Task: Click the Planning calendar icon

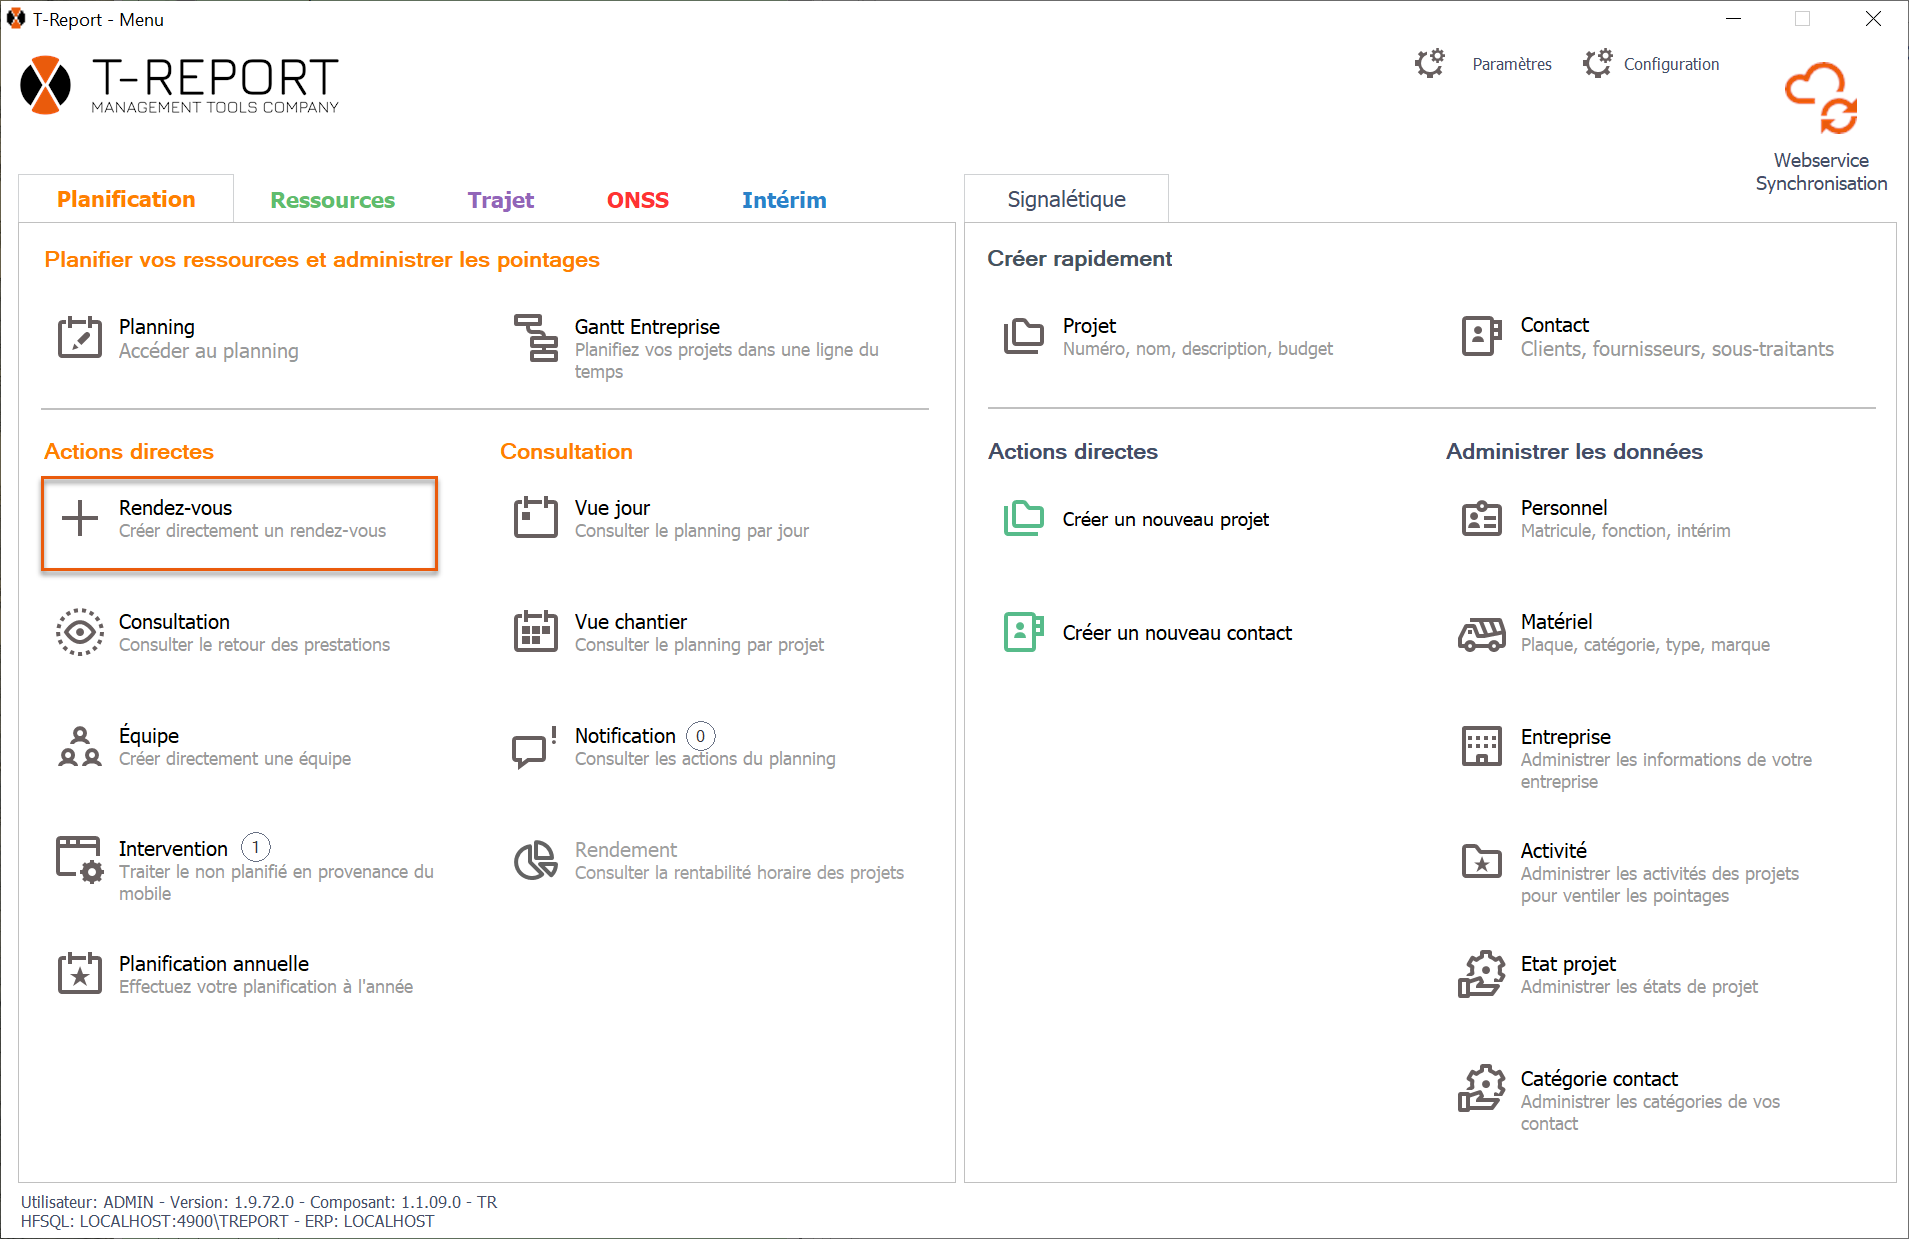Action: click(80, 338)
